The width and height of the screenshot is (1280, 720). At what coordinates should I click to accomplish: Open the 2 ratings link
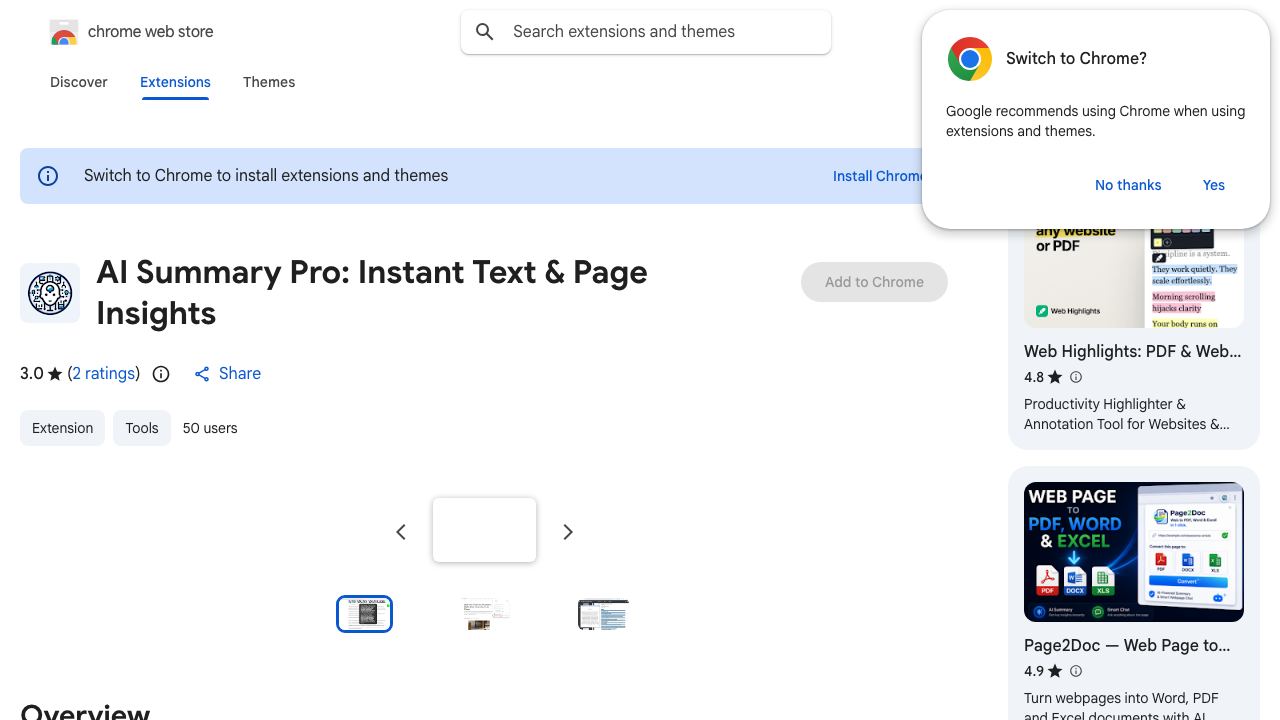pos(104,374)
